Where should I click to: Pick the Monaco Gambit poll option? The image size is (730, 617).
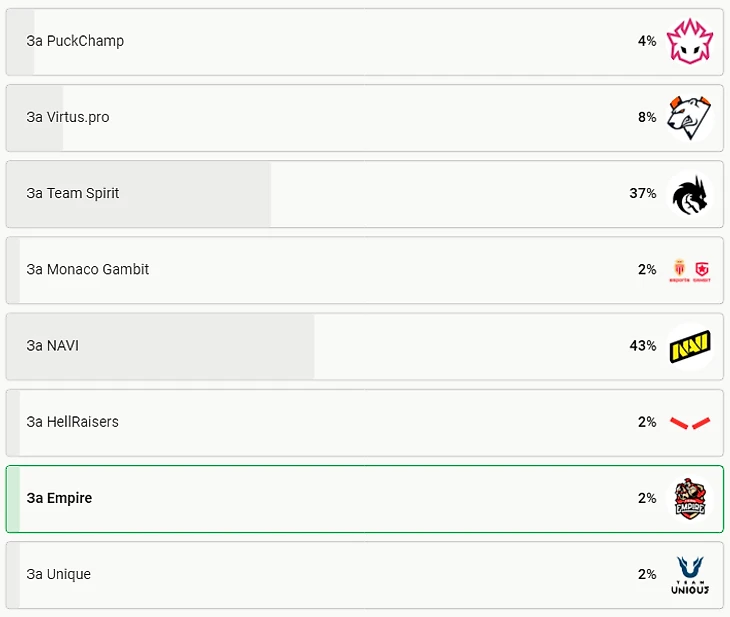click(x=365, y=270)
